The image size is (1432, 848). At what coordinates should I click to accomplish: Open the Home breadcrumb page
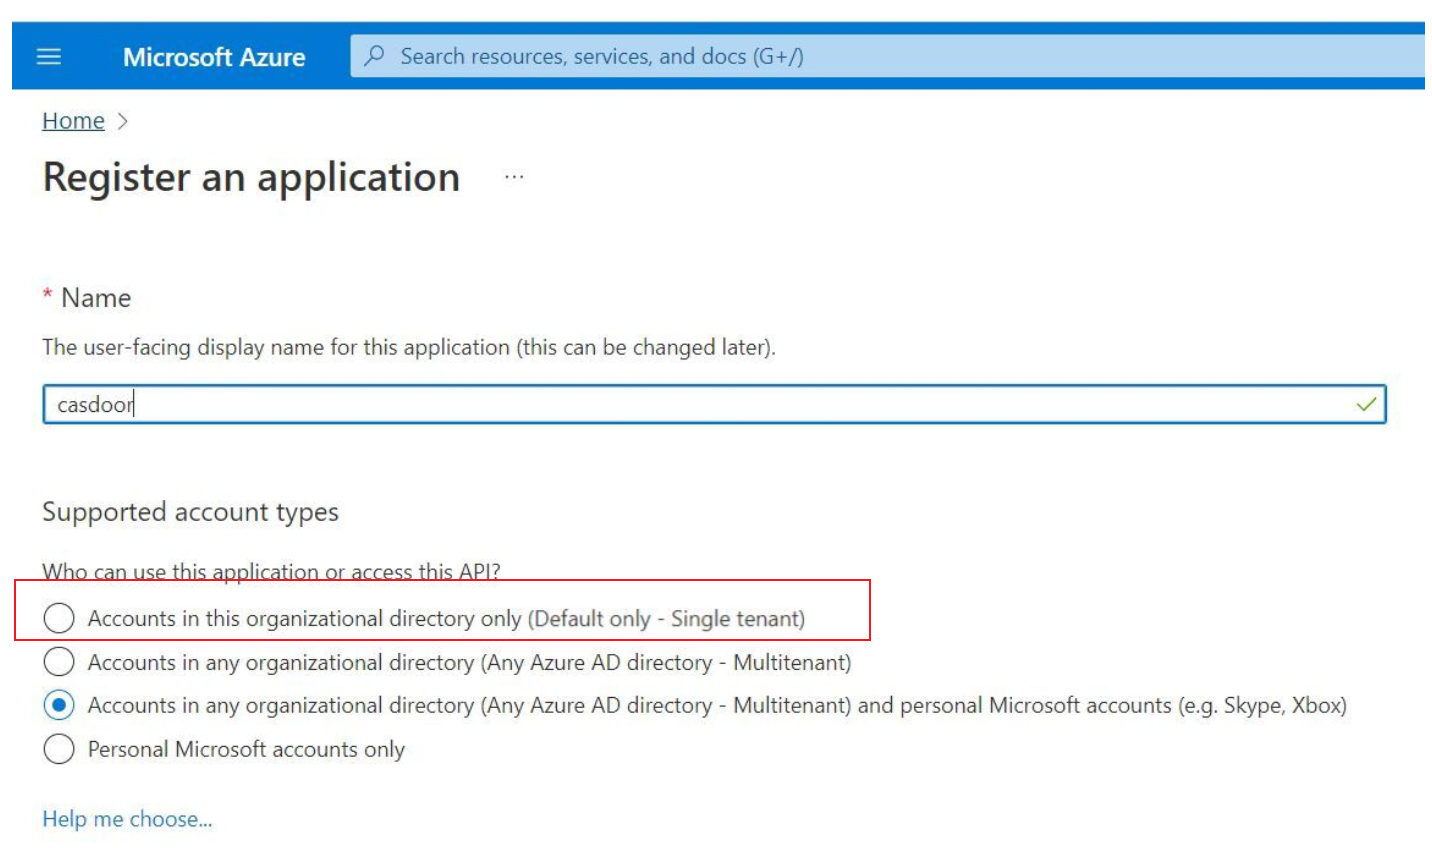pos(72,120)
